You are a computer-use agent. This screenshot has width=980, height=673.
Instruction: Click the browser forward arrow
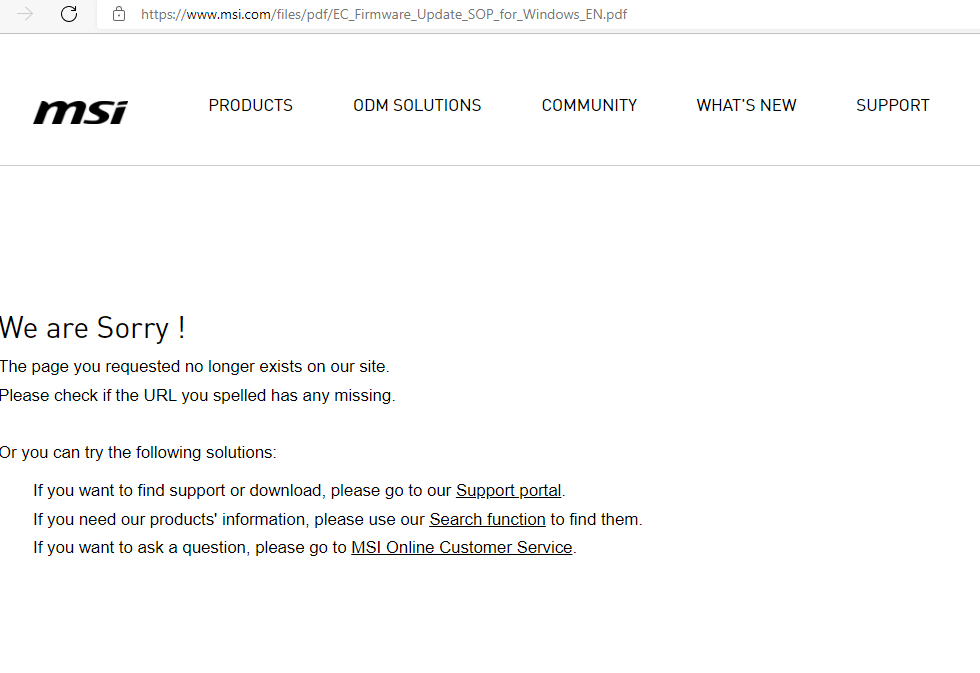tap(25, 14)
